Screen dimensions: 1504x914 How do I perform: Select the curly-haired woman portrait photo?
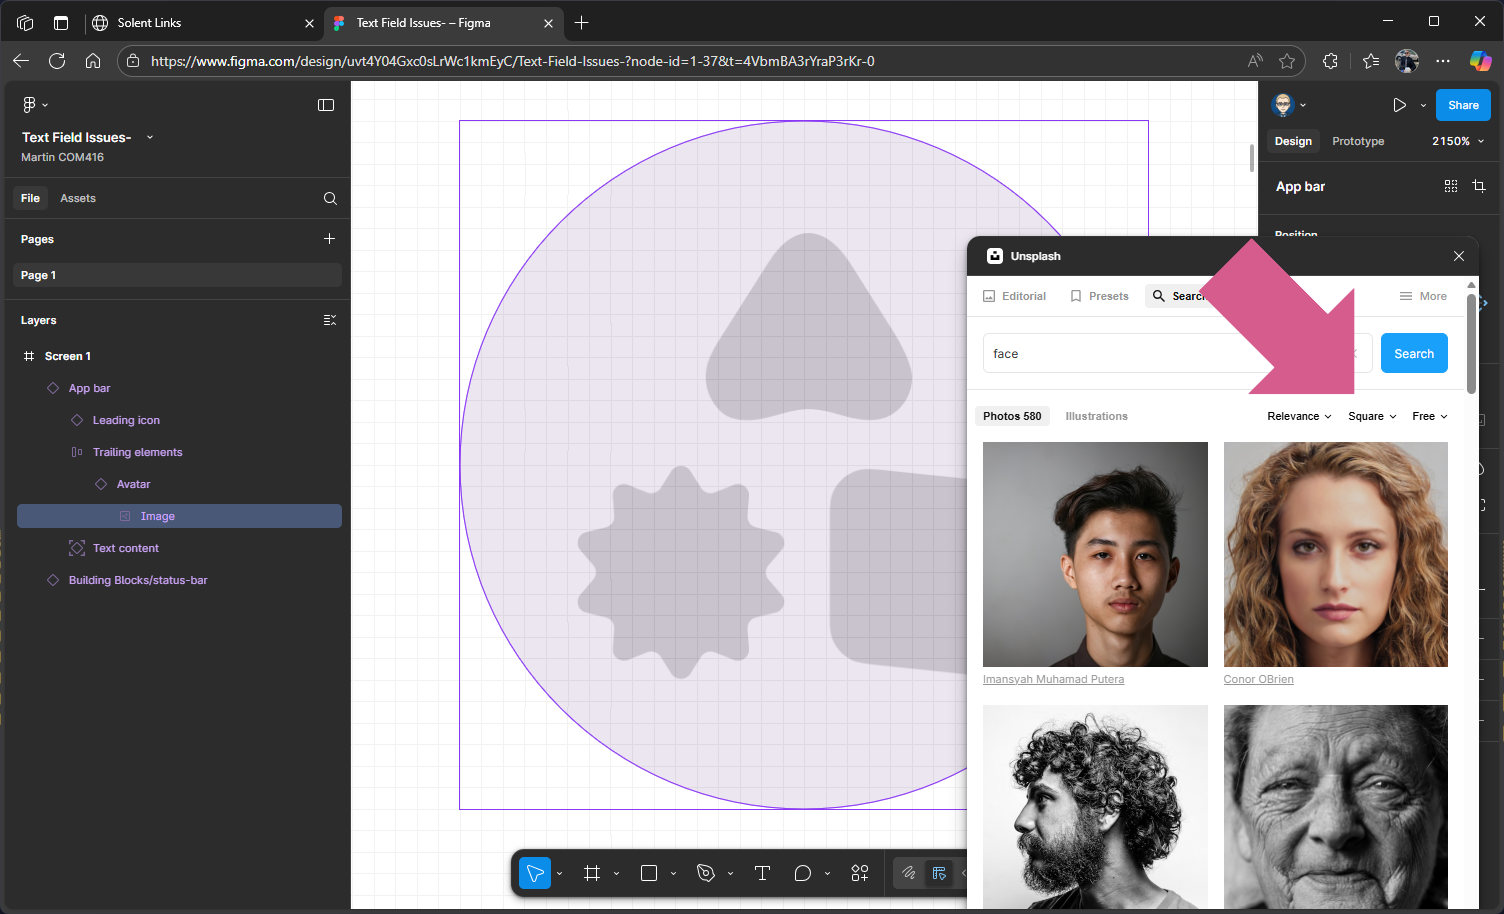click(x=1335, y=554)
